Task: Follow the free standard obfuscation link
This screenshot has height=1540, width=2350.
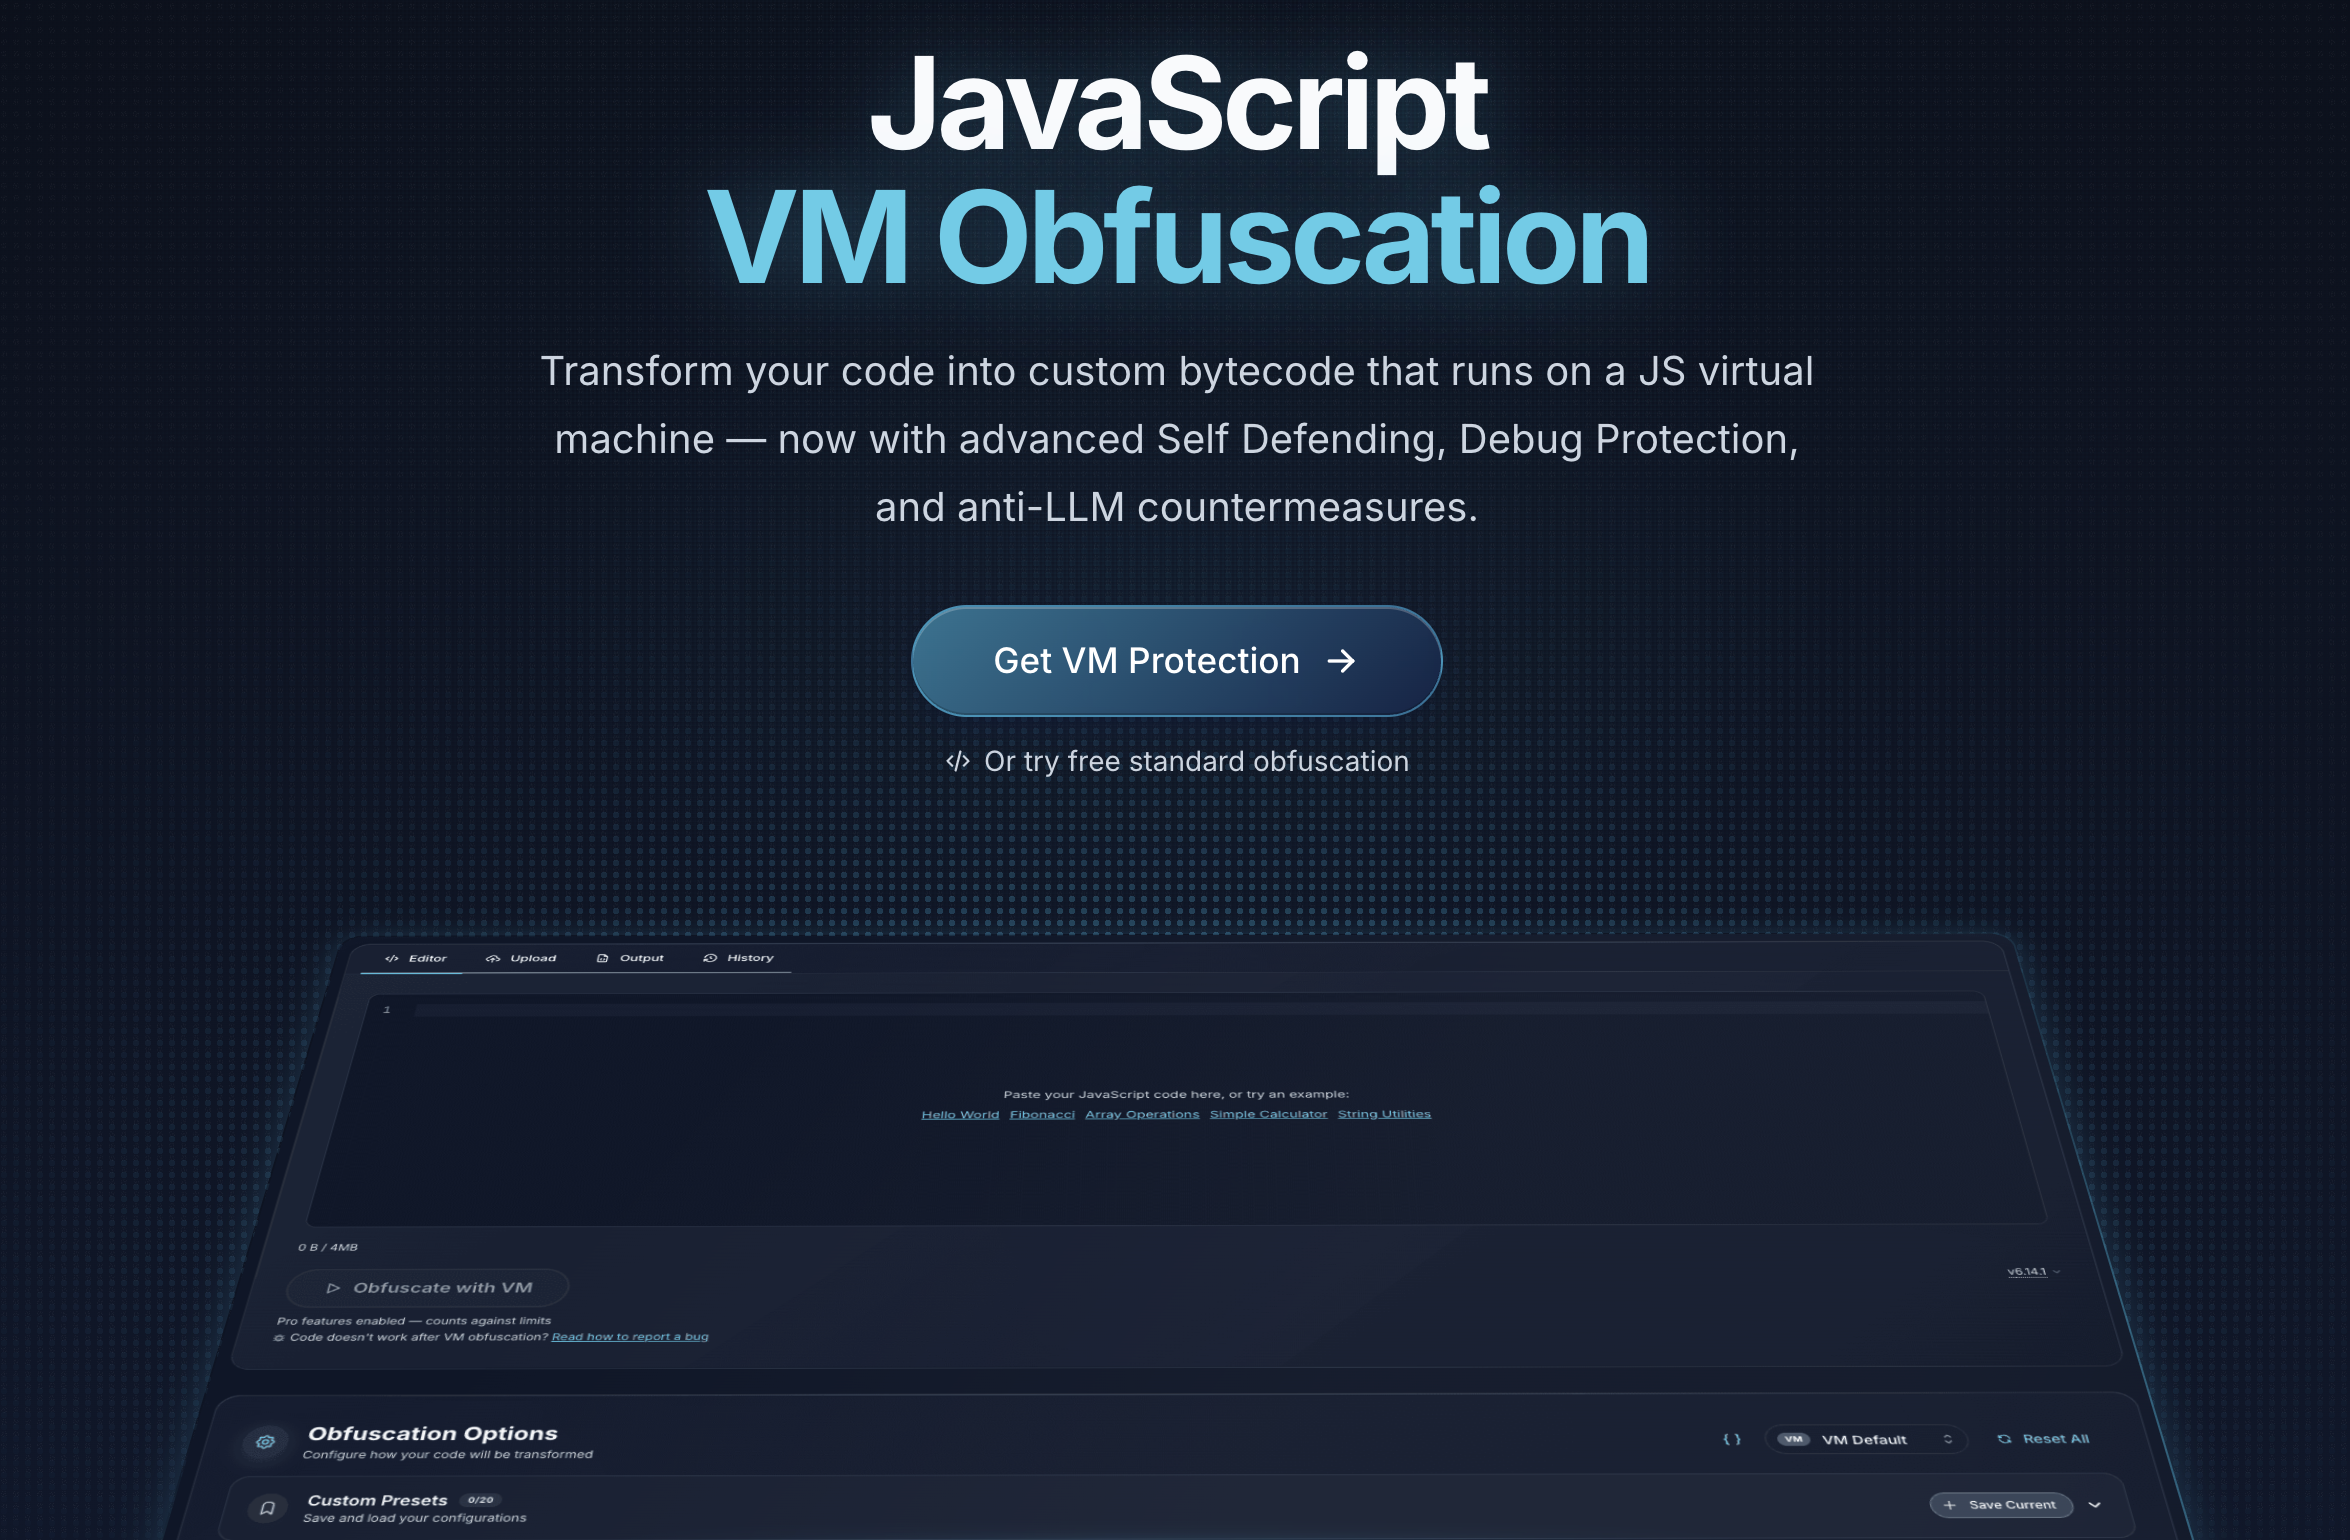Action: pyautogui.click(x=1176, y=761)
